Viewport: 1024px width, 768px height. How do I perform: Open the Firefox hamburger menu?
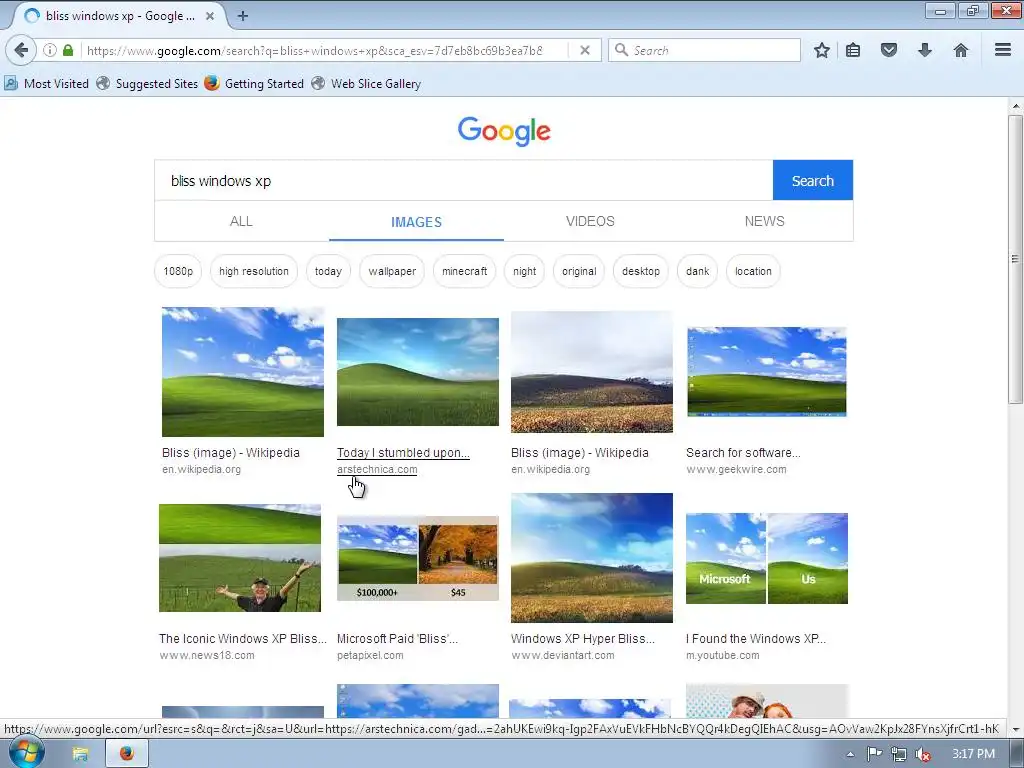pyautogui.click(x=1003, y=50)
